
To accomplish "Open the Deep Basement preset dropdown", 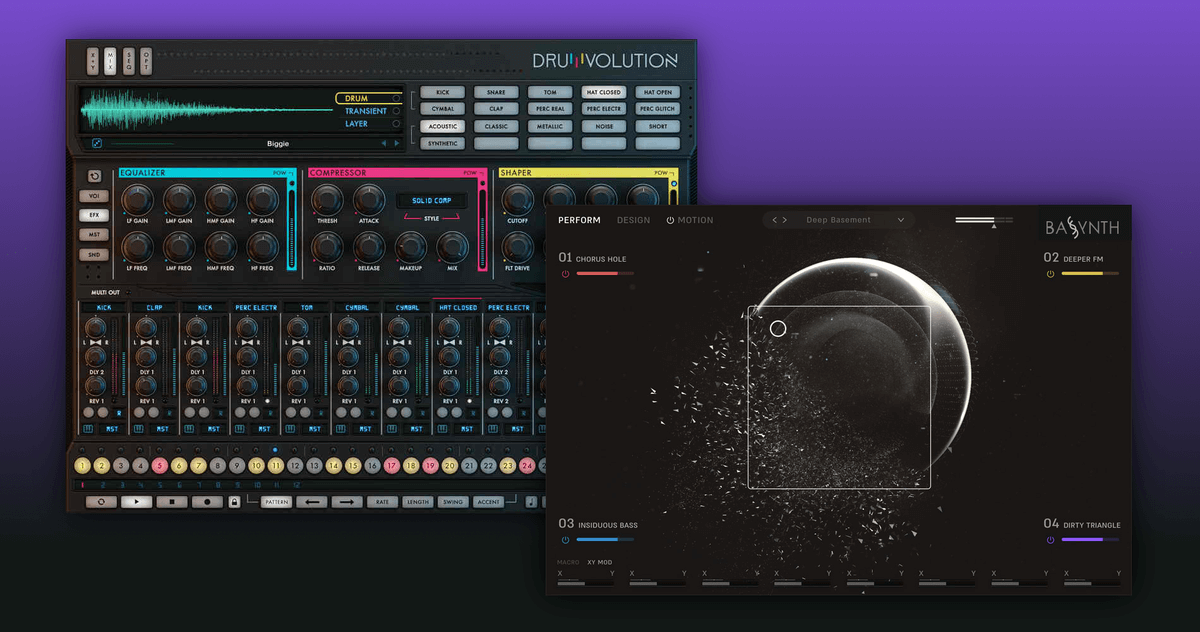I will coord(900,220).
